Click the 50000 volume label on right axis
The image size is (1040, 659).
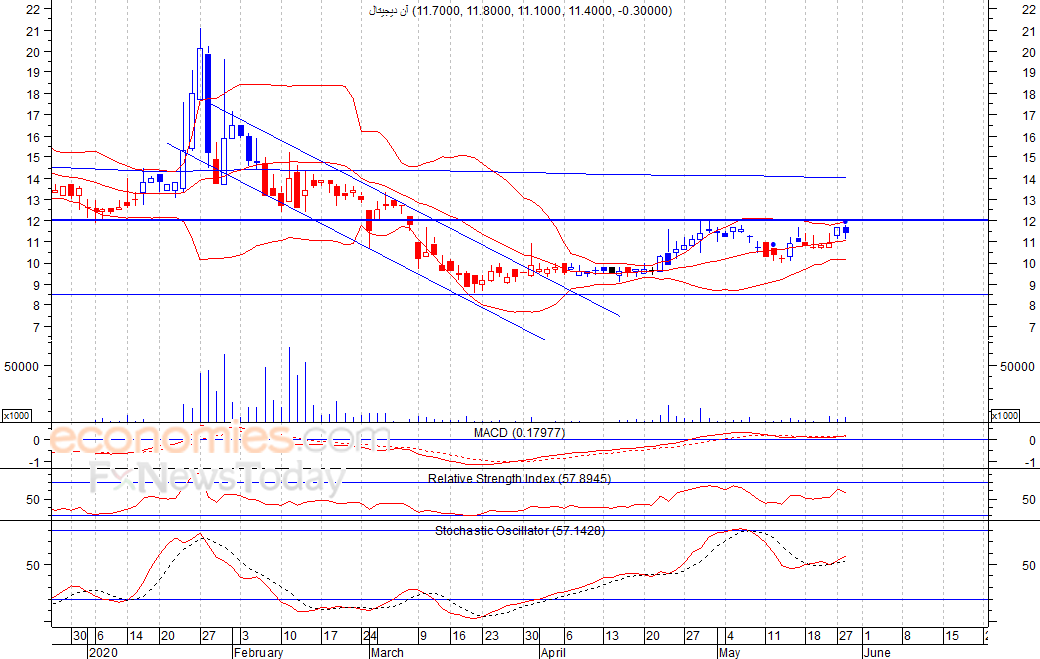pyautogui.click(x=1017, y=367)
